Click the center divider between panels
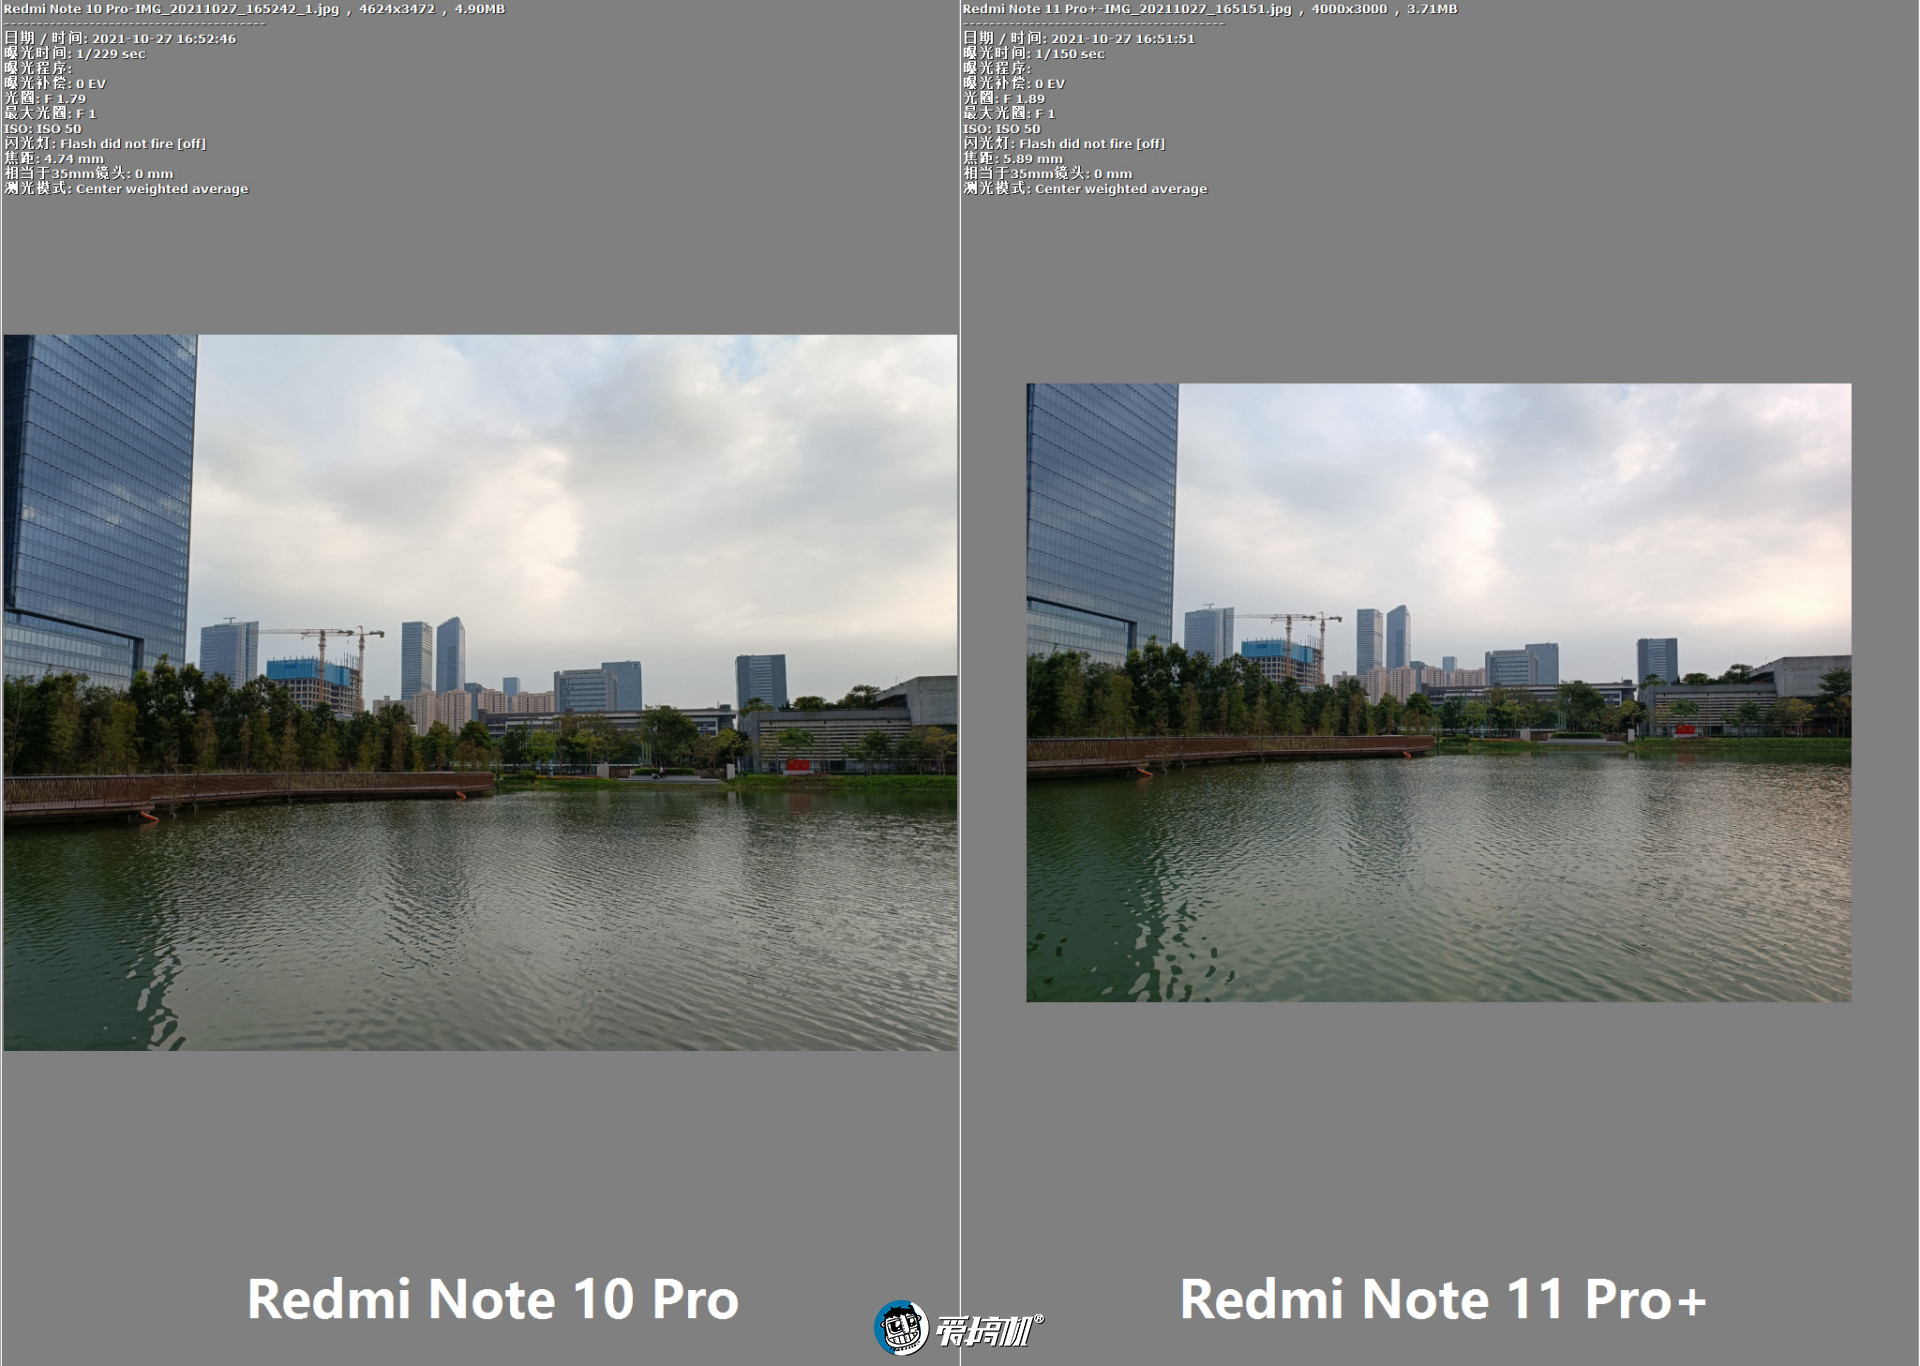This screenshot has height=1366, width=1920. [x=959, y=683]
